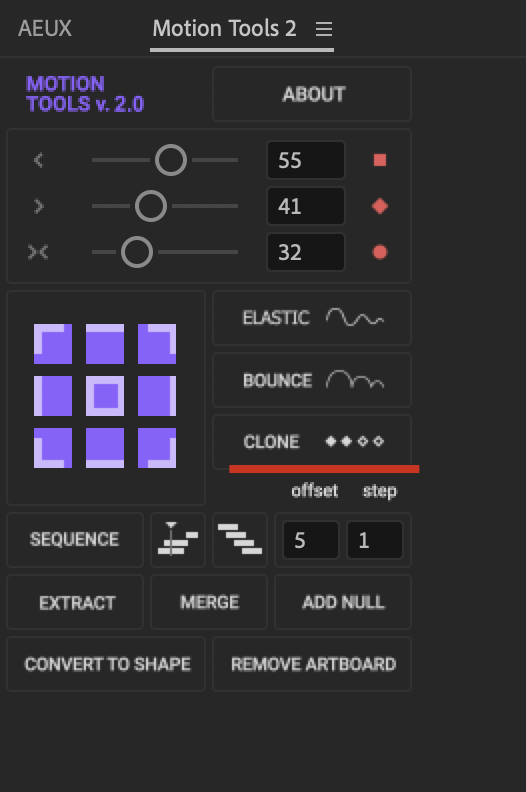The width and height of the screenshot is (526, 792).
Task: Set anchor point to middle-left
Action: point(53,396)
